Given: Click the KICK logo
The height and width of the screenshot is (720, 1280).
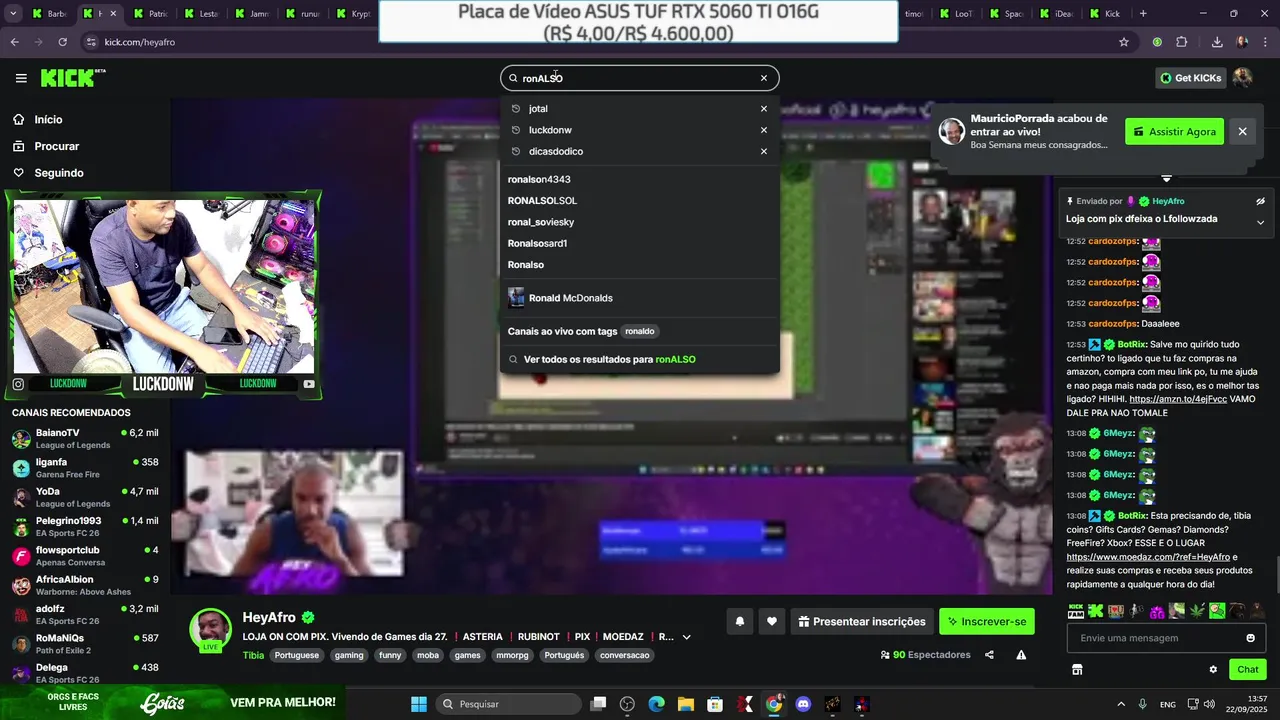Looking at the screenshot, I should (73, 78).
